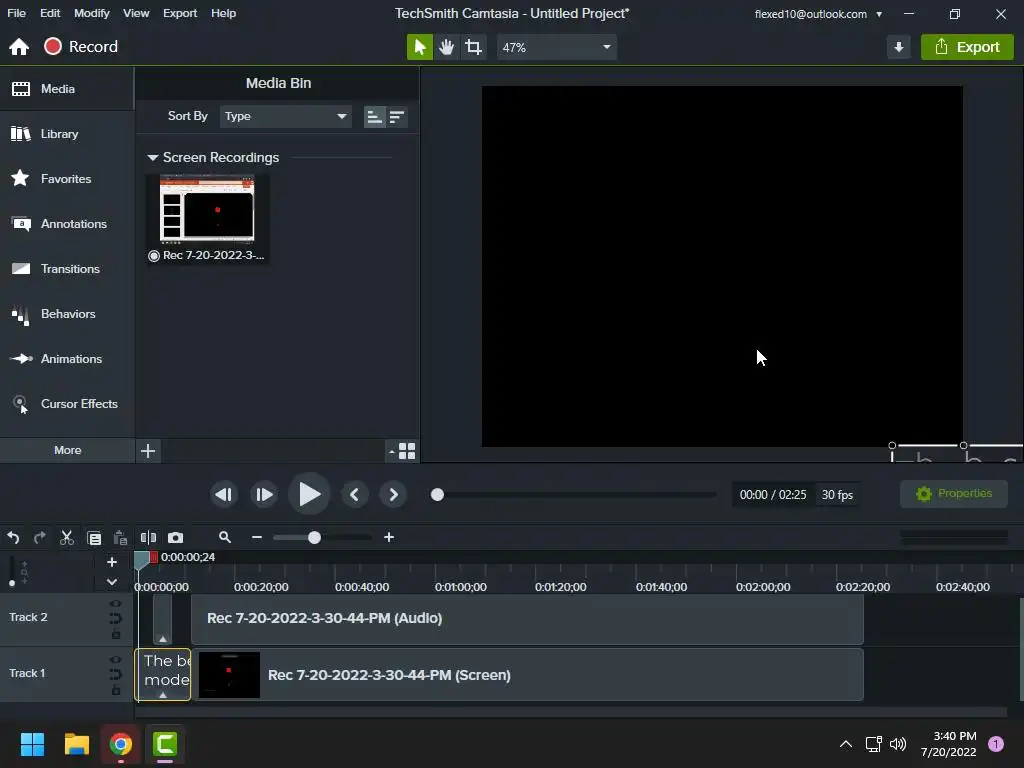Import media with the plus button

[x=148, y=451]
